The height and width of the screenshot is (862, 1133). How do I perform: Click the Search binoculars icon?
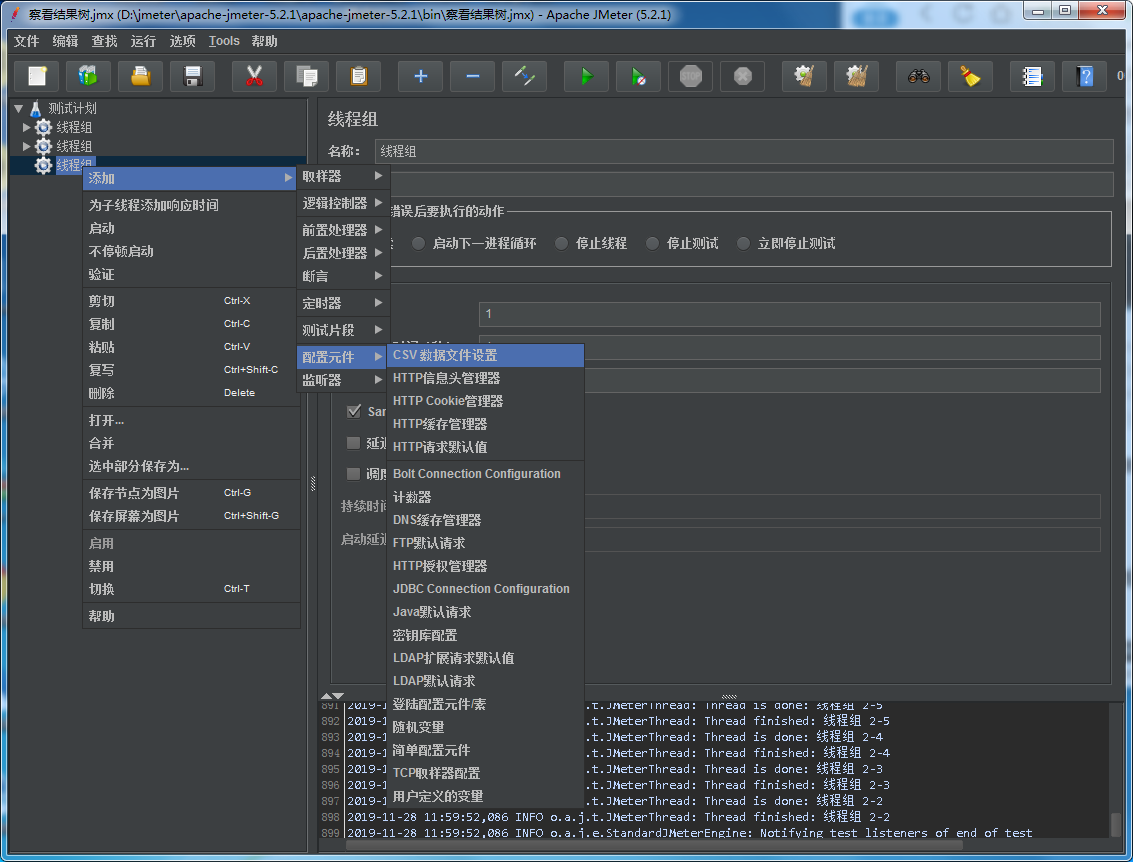point(918,76)
